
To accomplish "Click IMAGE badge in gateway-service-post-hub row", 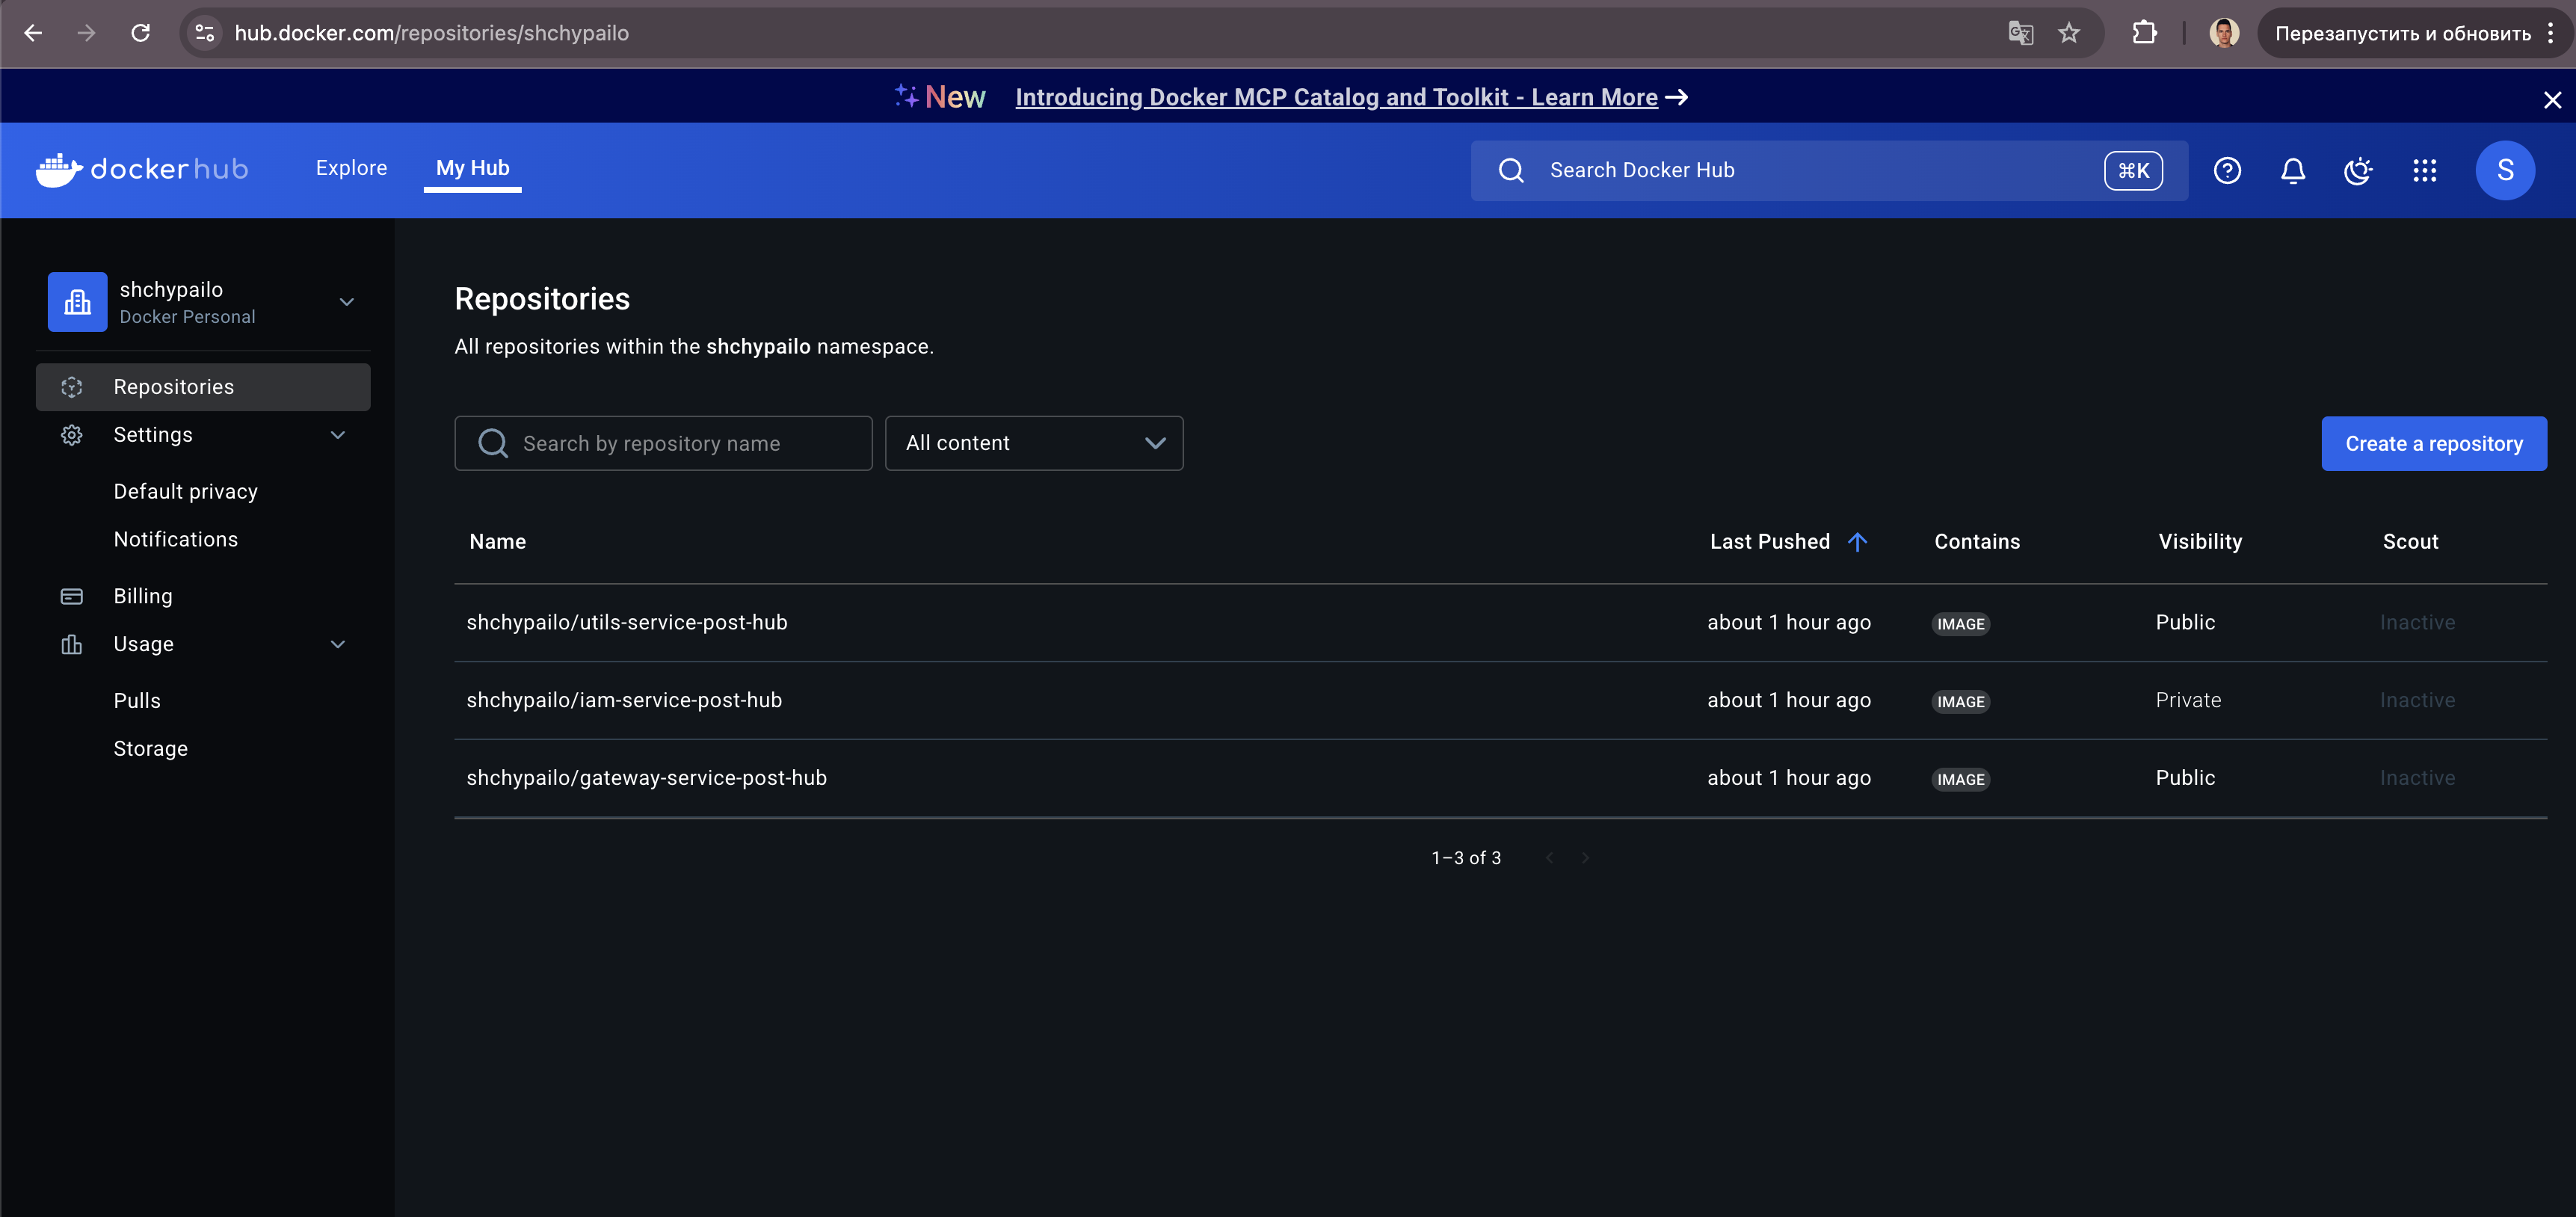I will [1961, 780].
